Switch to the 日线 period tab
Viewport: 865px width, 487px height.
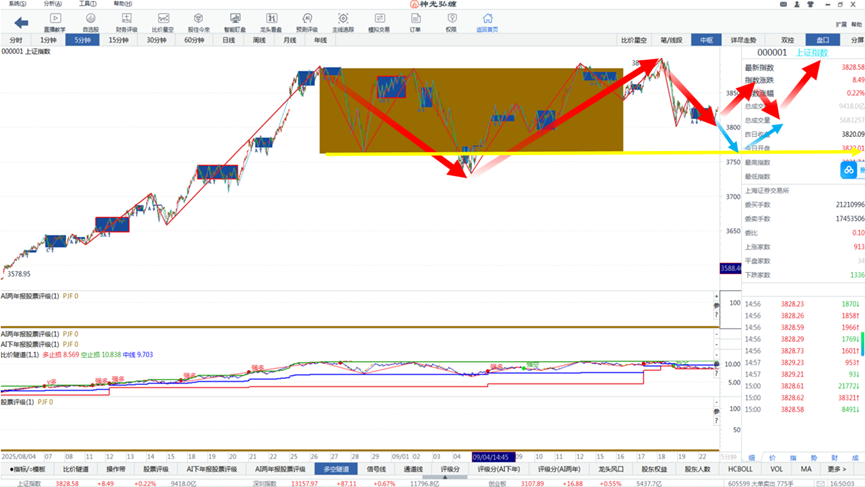[x=229, y=40]
